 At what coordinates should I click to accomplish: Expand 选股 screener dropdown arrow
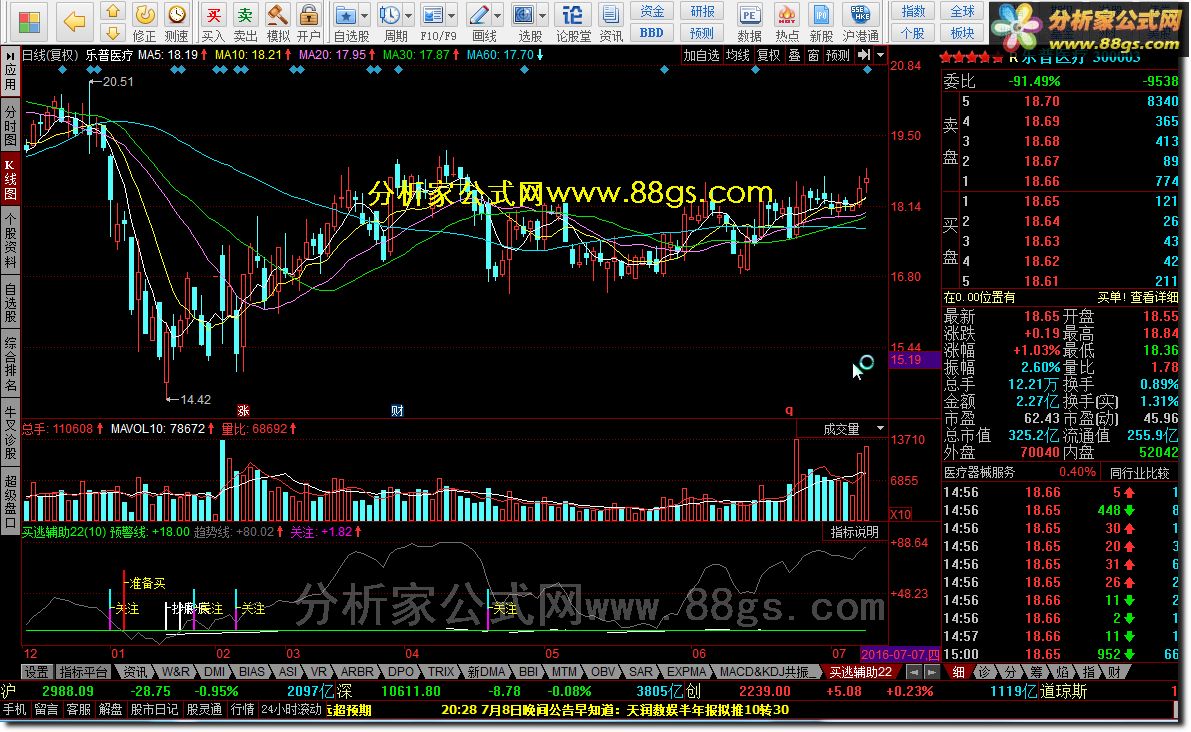pos(542,15)
